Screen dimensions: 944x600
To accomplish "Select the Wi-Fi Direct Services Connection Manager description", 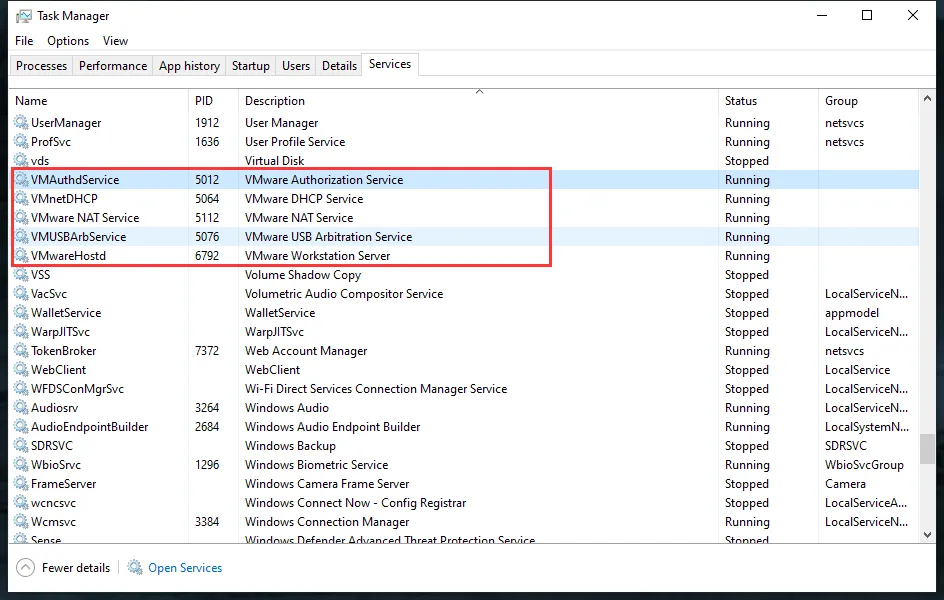I will coord(376,388).
